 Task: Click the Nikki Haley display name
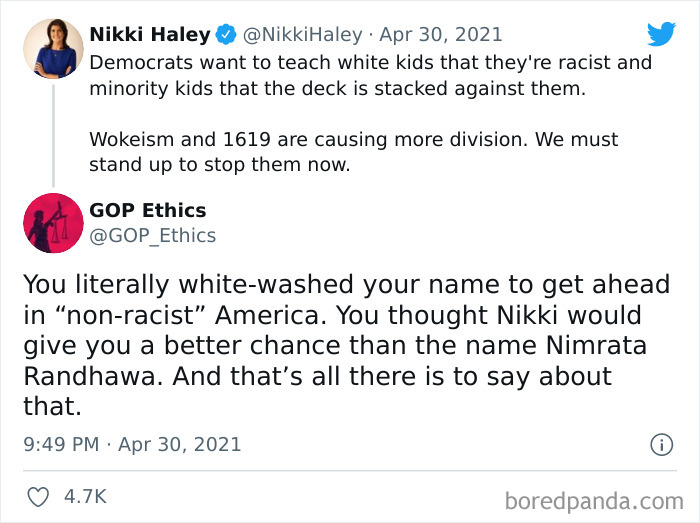150,35
